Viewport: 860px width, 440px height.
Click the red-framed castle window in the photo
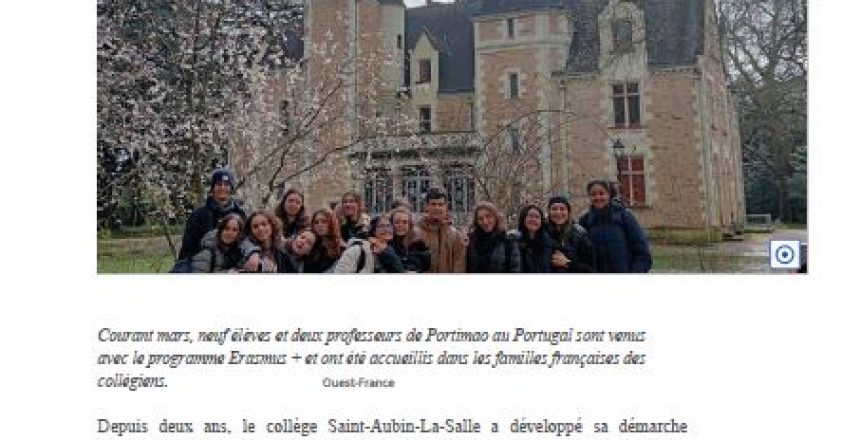tap(631, 180)
